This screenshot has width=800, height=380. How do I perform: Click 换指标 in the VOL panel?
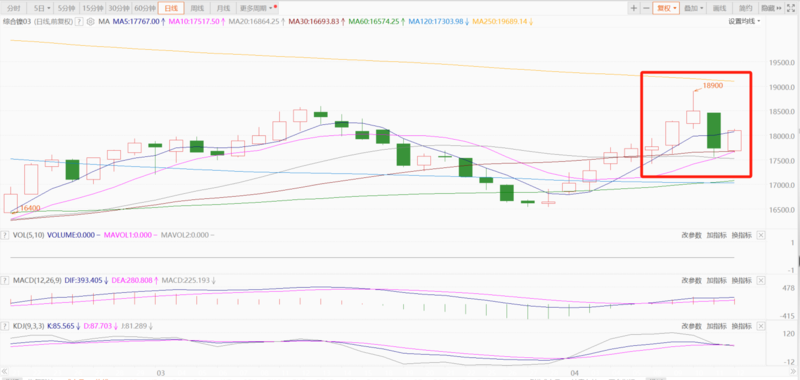[742, 235]
